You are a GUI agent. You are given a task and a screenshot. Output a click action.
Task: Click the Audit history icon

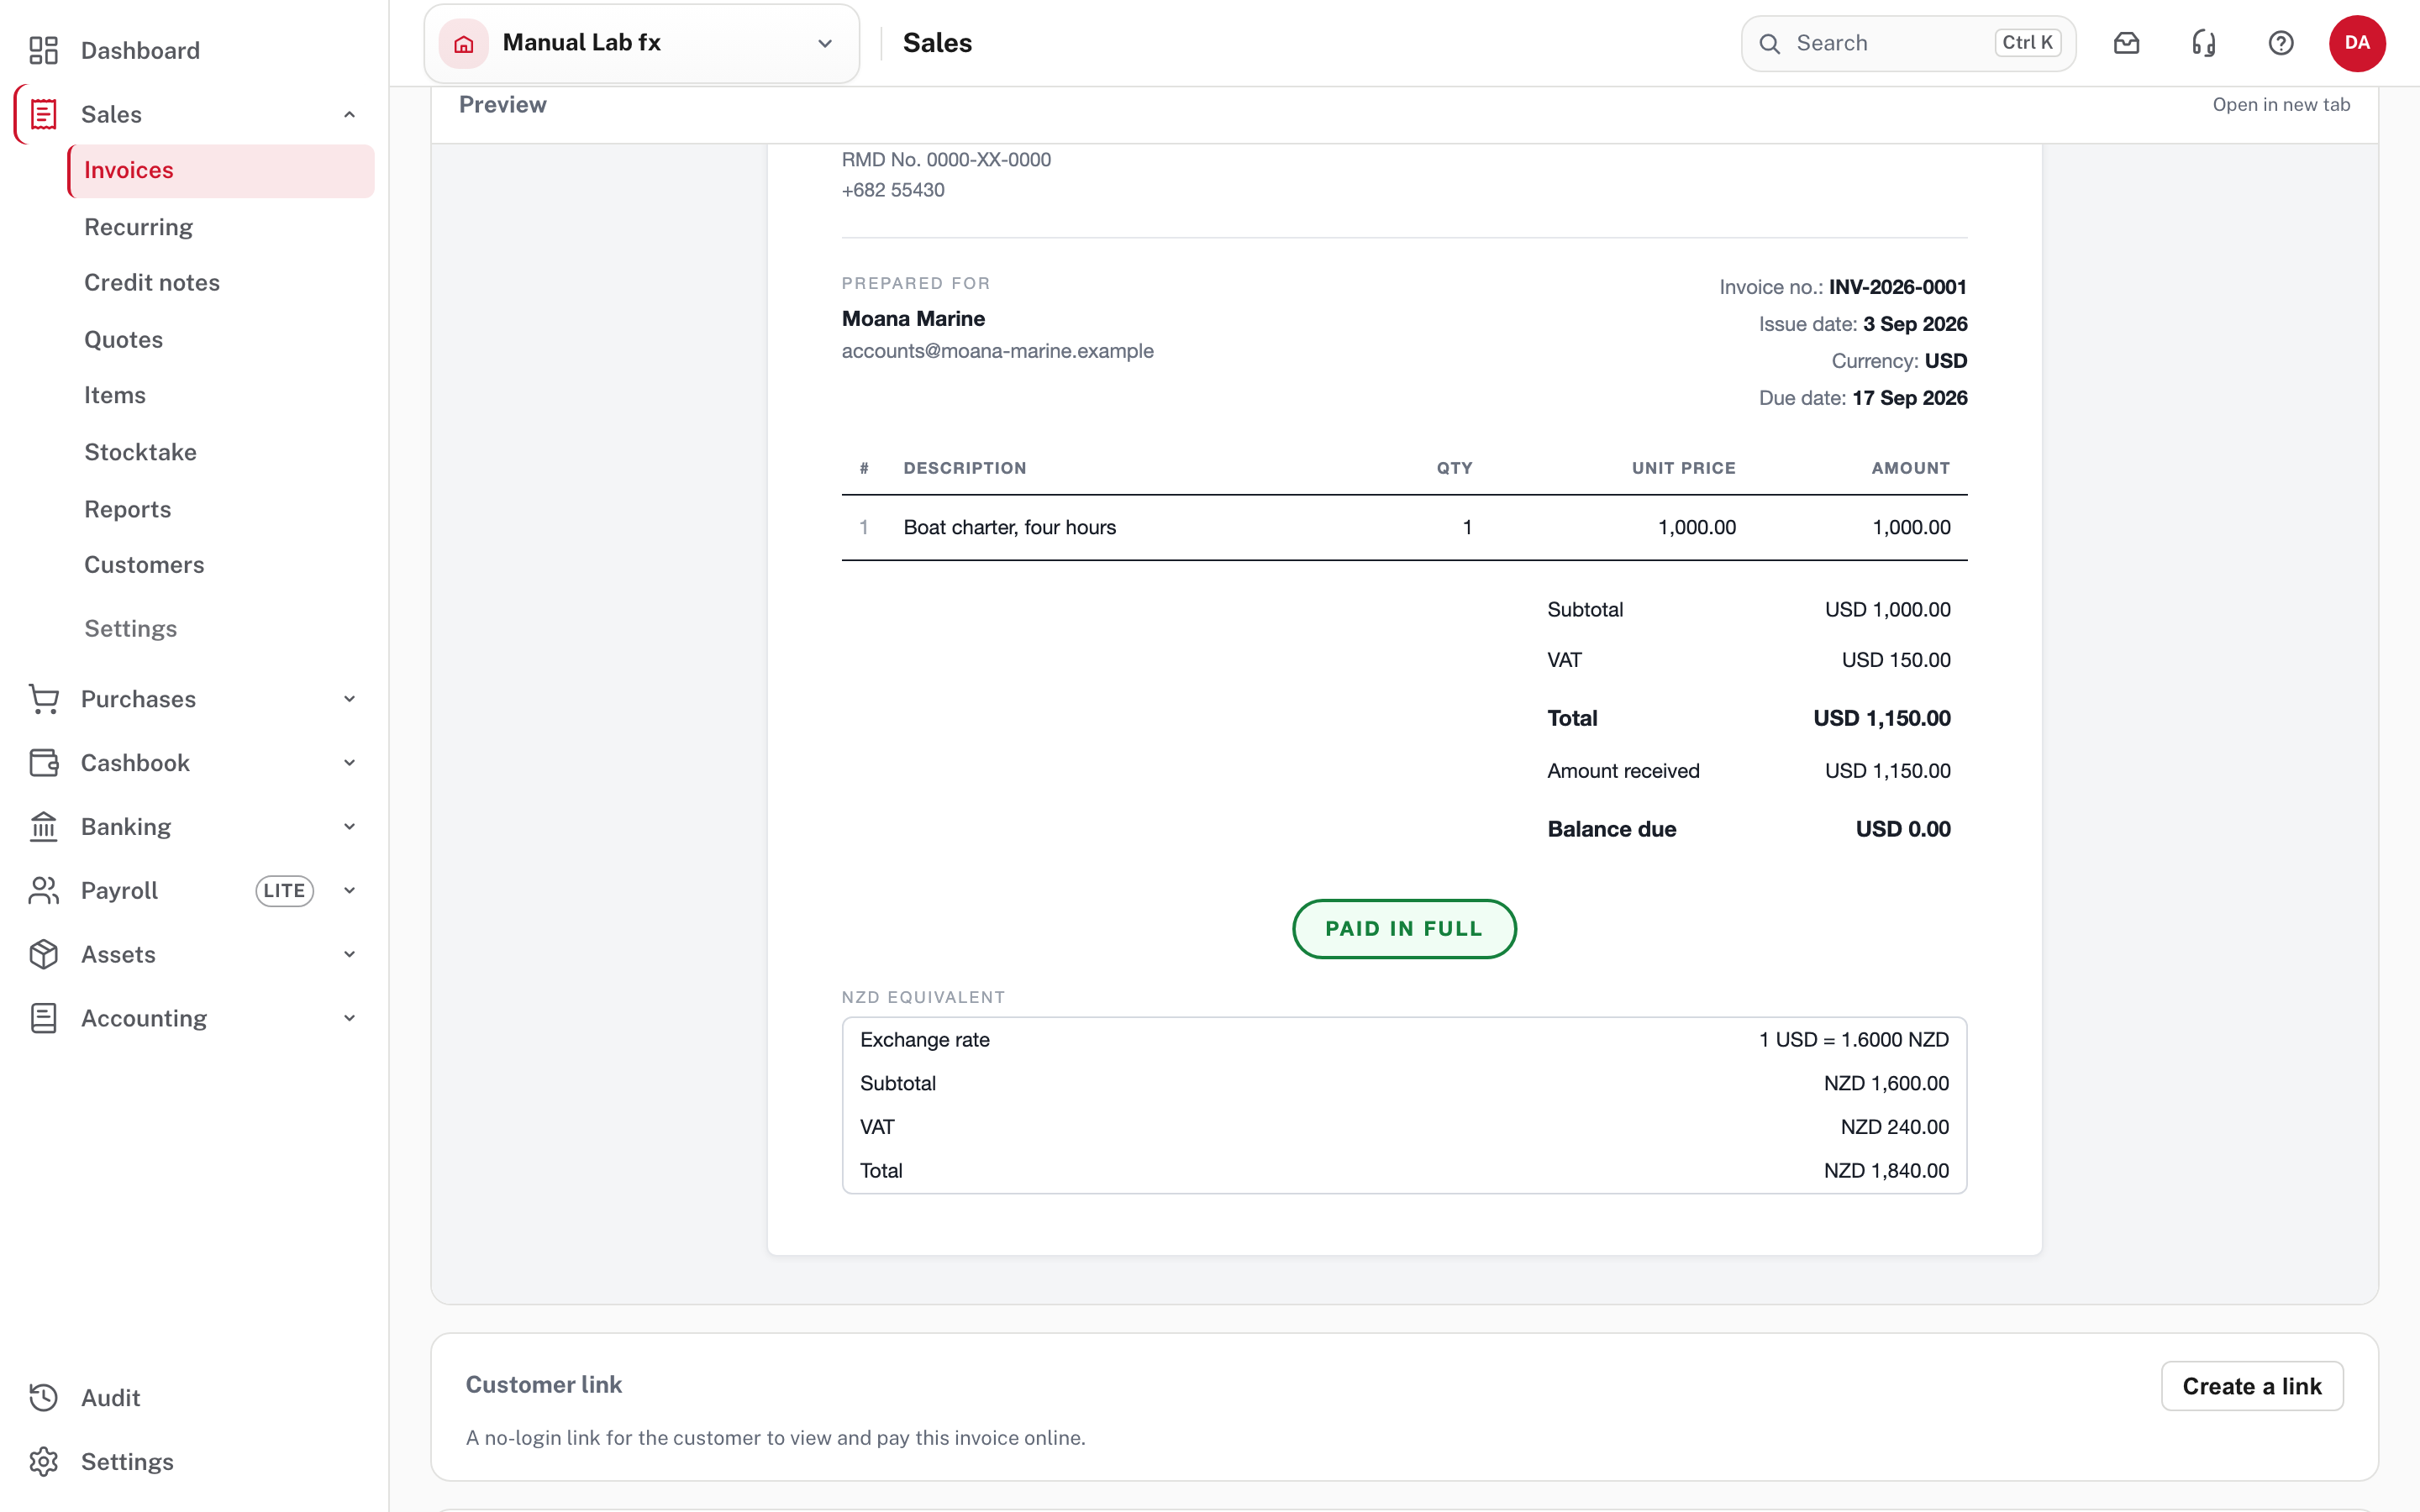point(43,1398)
